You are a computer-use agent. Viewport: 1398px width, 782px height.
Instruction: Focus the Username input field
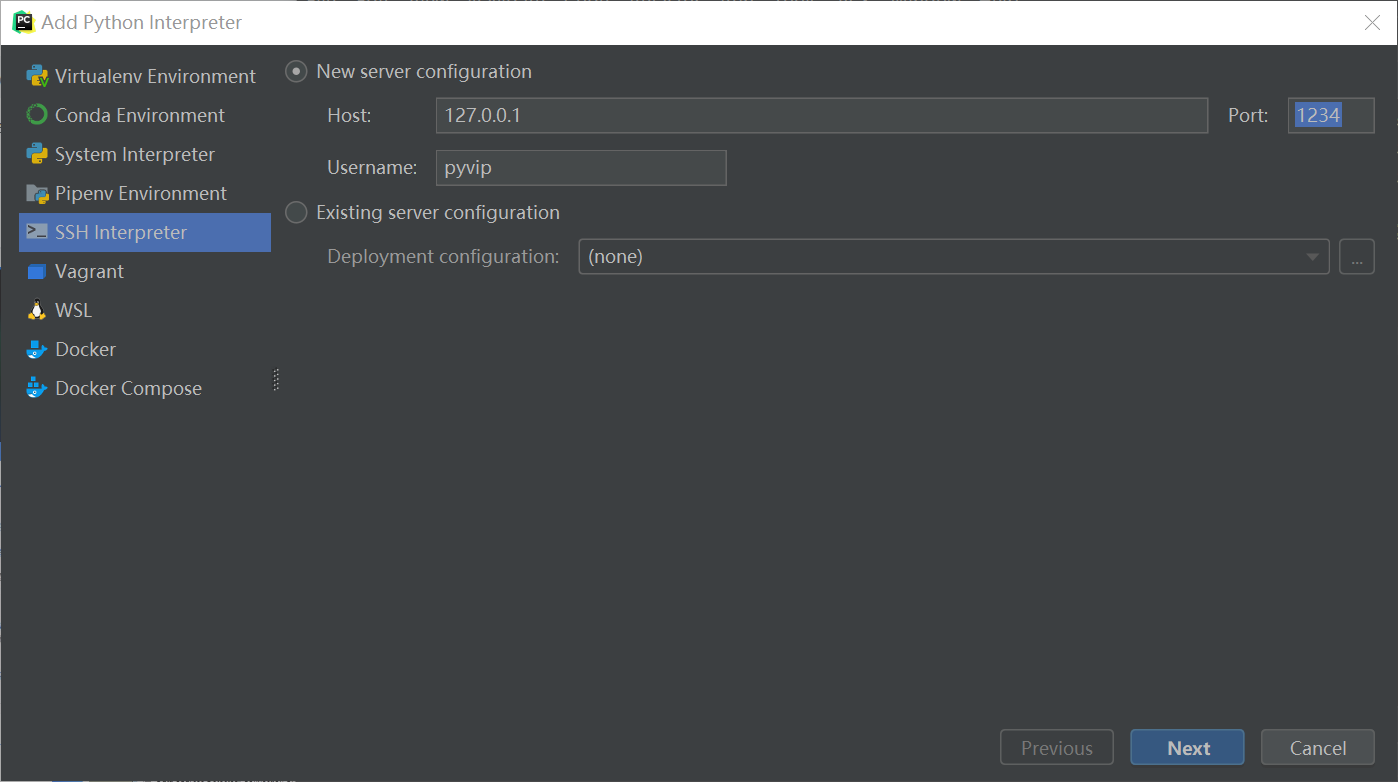581,168
